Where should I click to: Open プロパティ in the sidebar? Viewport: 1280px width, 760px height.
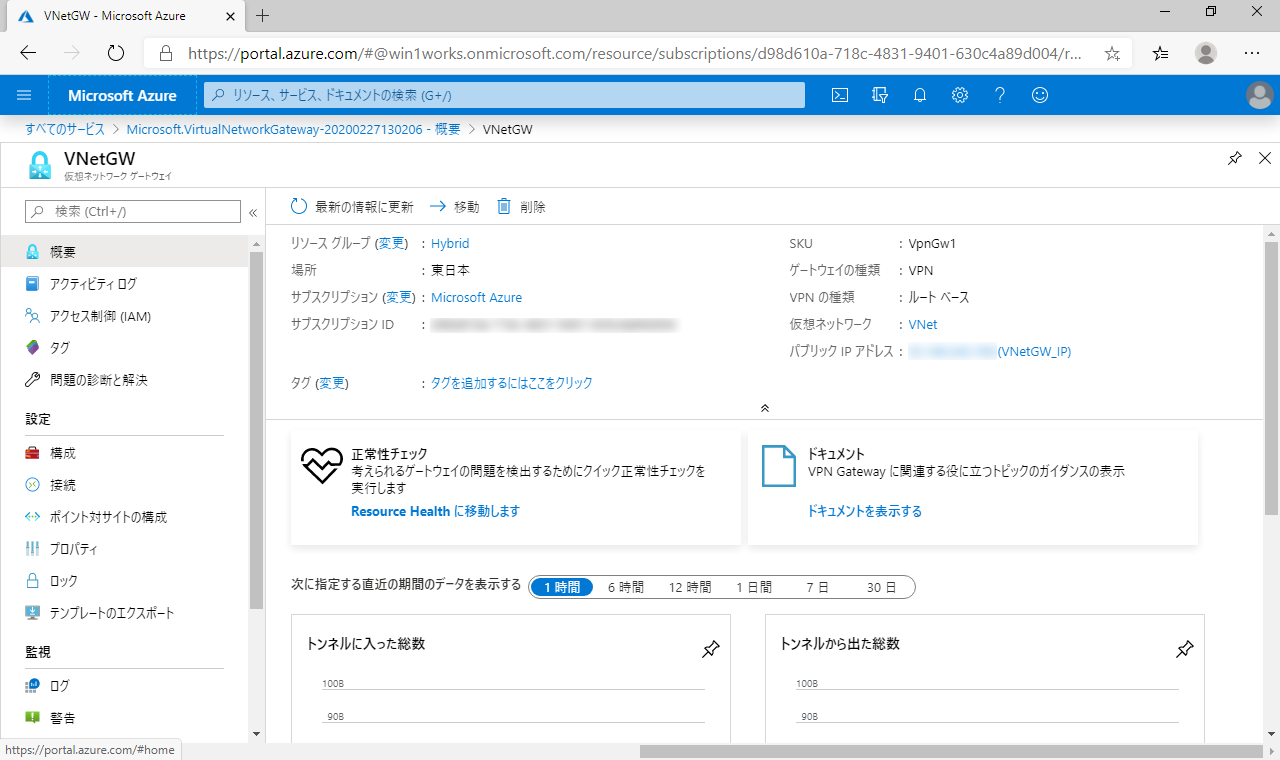(x=125, y=549)
